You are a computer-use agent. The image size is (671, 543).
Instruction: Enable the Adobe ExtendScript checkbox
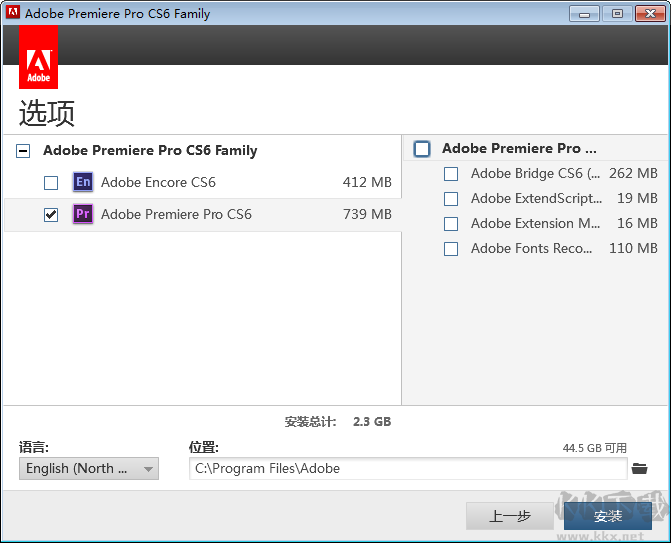451,199
